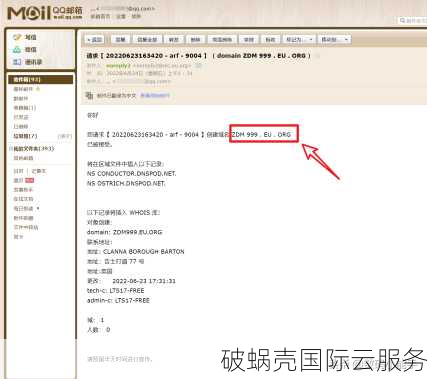Image resolution: width=427 pixels, height=379 pixels.
Task: Click the QQ Mail logo
Action: (x=45, y=13)
